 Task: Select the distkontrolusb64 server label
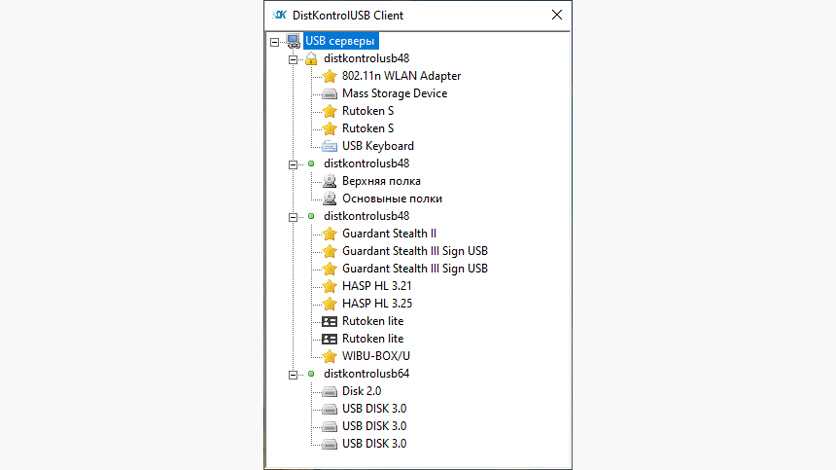tap(366, 374)
